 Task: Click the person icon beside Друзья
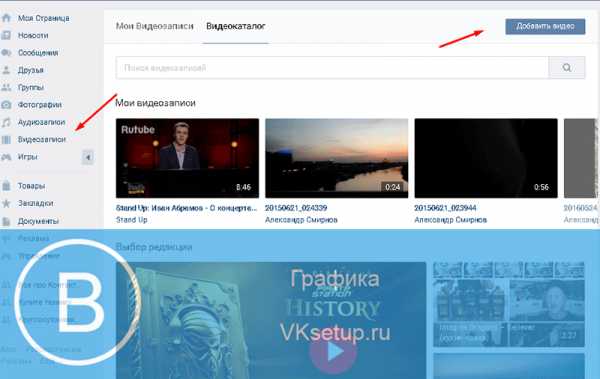[6, 70]
